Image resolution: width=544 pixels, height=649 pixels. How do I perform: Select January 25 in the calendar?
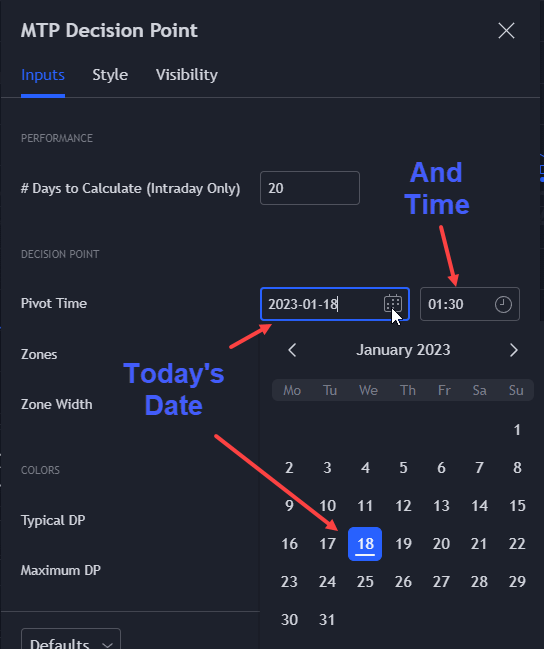(365, 582)
